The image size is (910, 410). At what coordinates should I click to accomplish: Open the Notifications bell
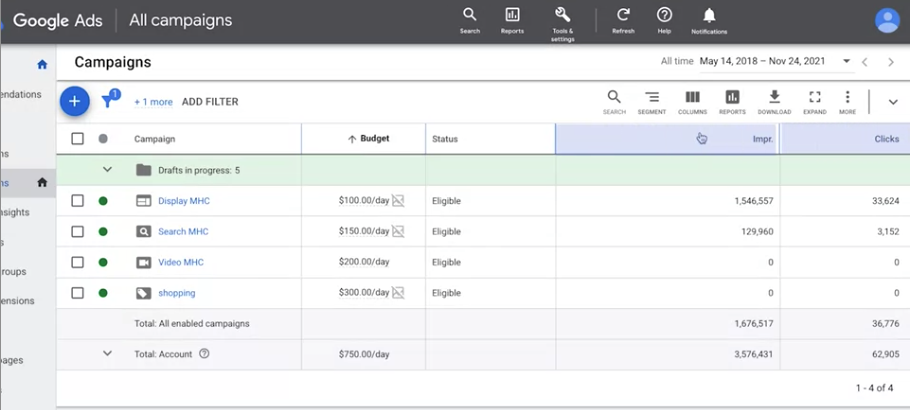click(709, 20)
